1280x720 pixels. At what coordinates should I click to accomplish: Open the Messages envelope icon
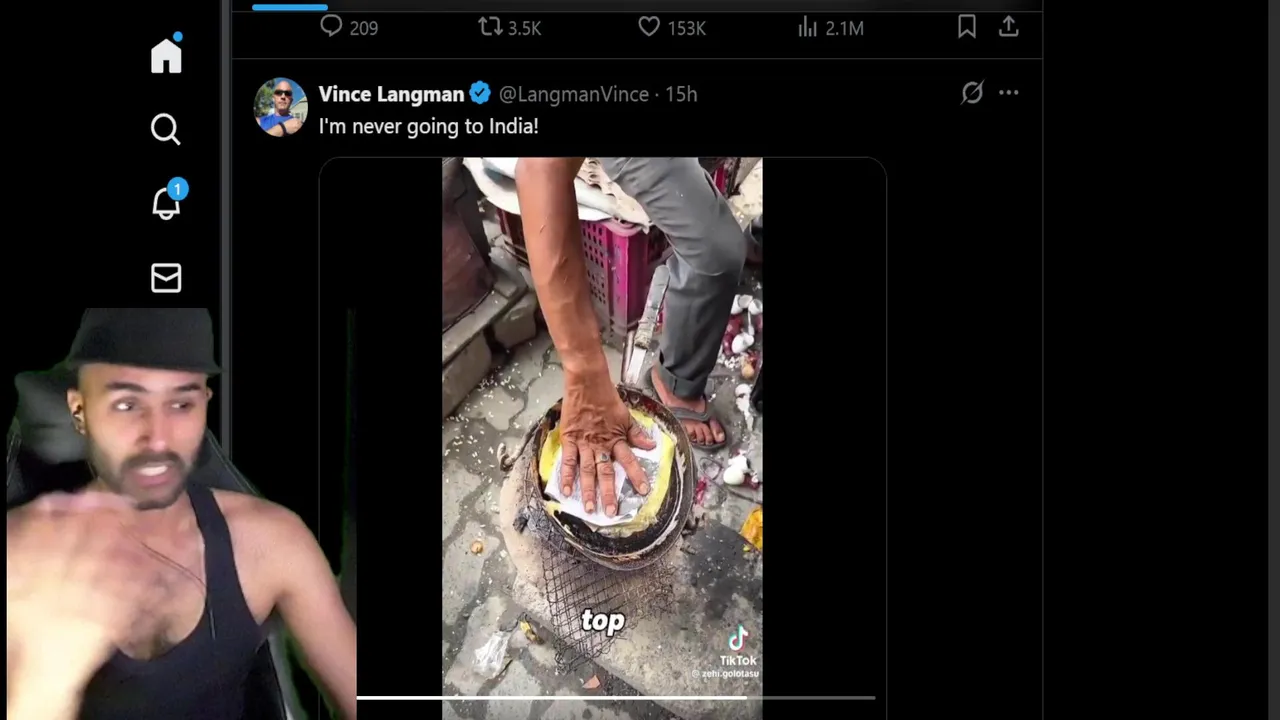pyautogui.click(x=166, y=278)
